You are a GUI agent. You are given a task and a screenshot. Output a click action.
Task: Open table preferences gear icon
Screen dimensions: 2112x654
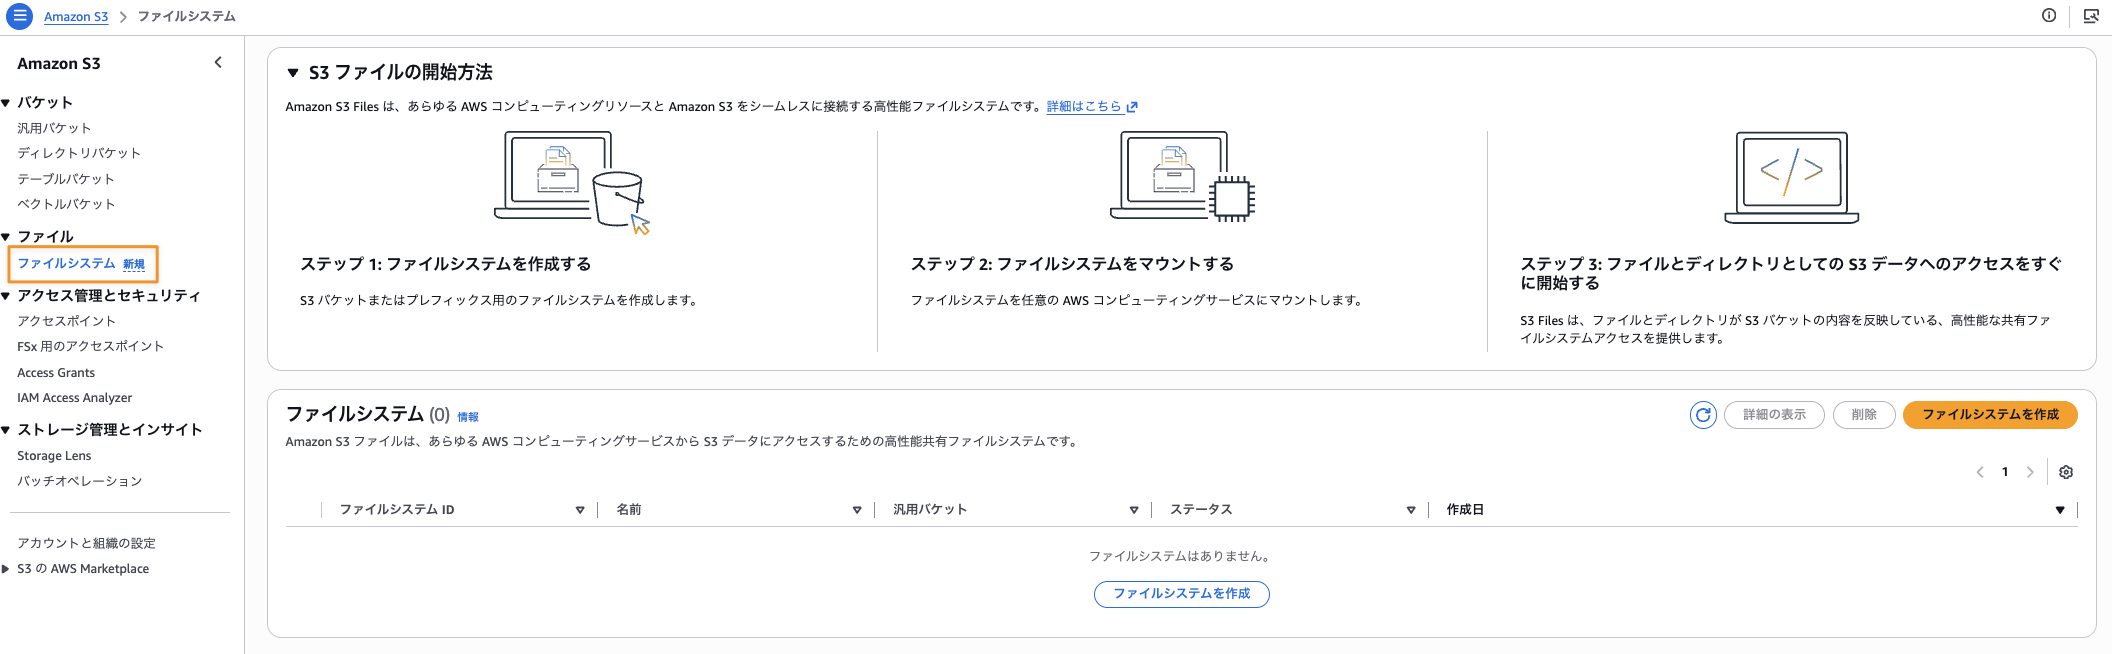(2066, 472)
